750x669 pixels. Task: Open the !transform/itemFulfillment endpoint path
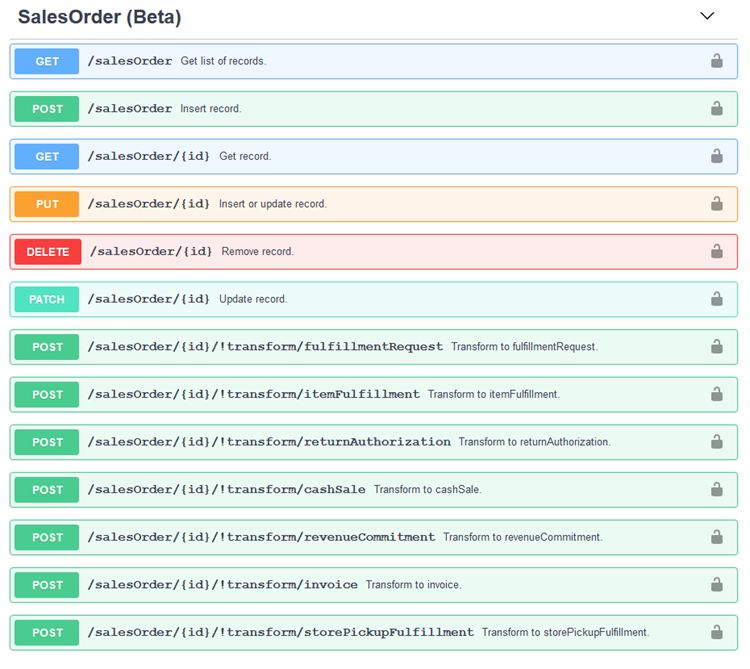click(254, 394)
